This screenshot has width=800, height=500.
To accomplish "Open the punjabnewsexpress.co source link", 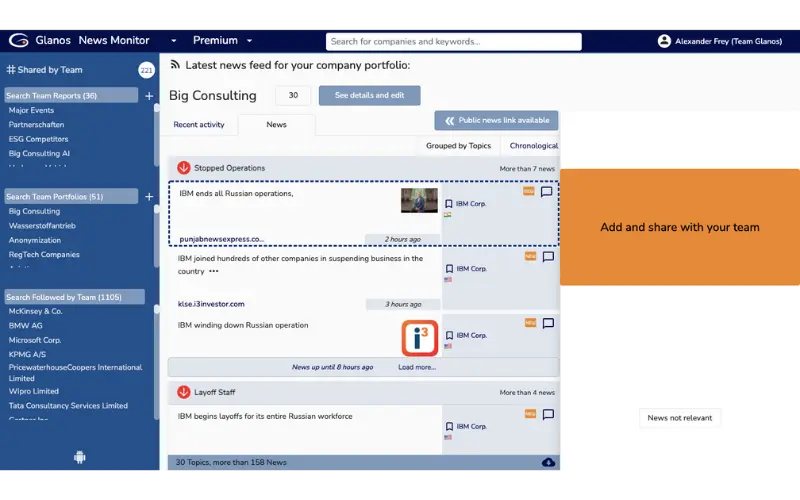I will click(221, 239).
